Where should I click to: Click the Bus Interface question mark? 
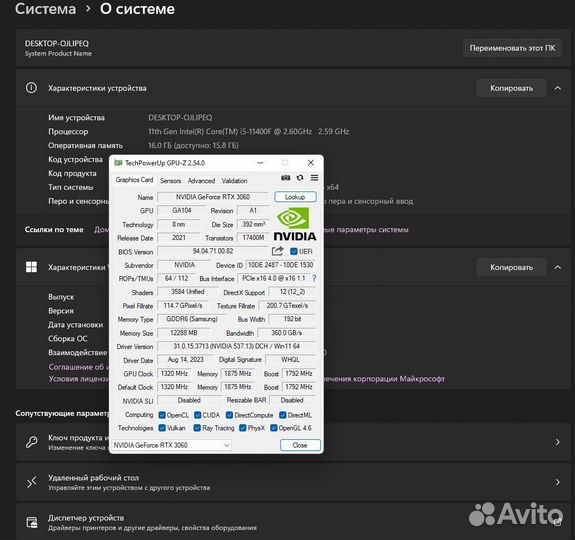pos(314,279)
